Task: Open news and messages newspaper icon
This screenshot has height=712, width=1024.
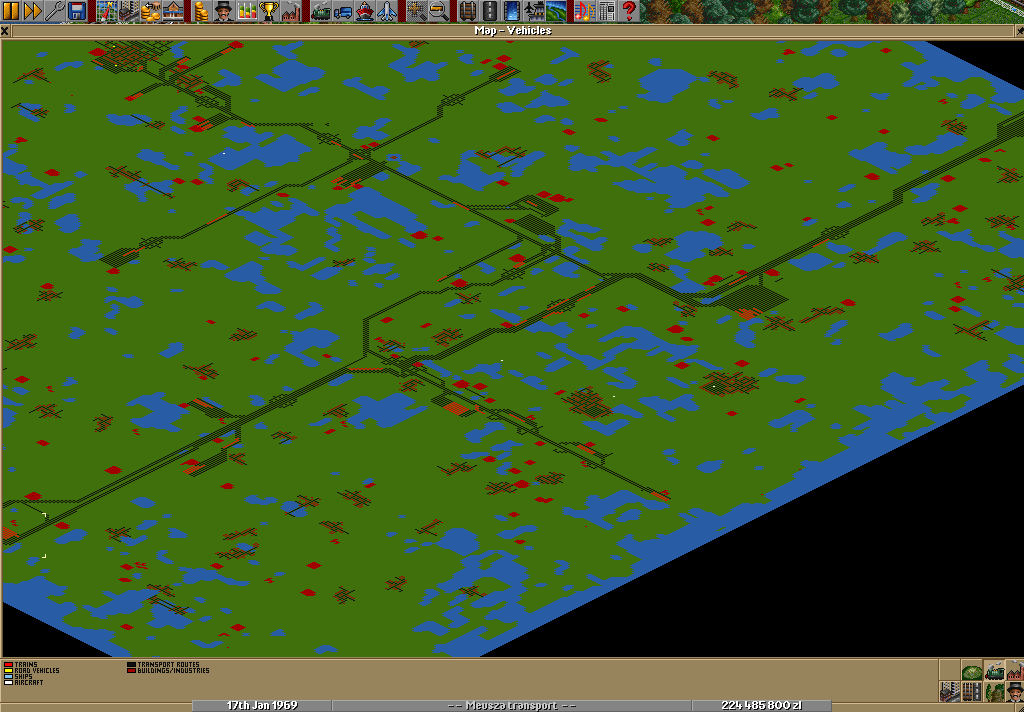Action: (607, 11)
